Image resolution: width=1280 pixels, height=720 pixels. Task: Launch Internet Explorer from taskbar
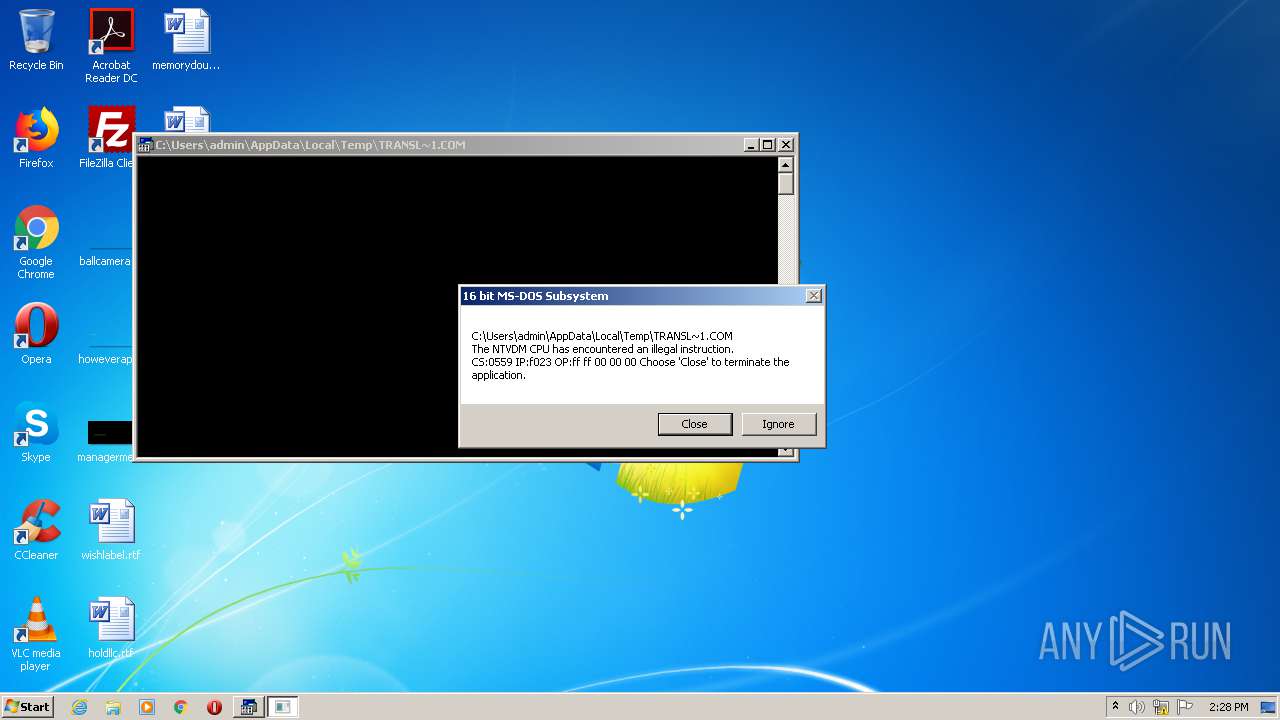pyautogui.click(x=79, y=707)
